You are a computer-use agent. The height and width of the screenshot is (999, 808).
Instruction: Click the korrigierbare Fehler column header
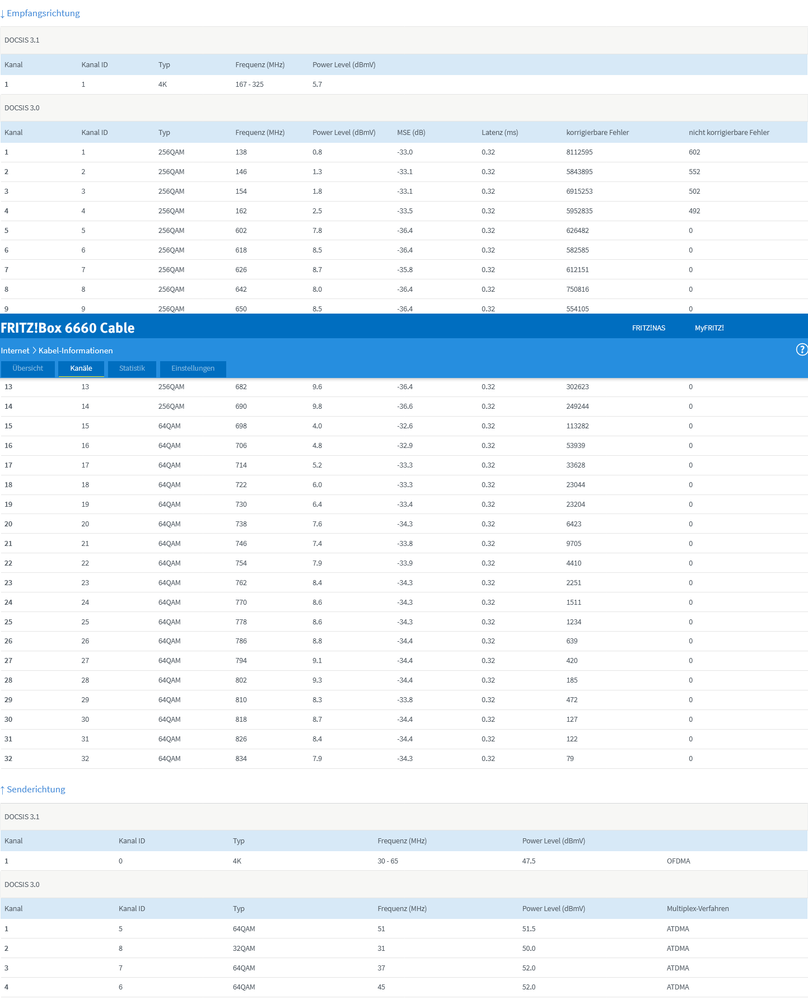click(597, 133)
